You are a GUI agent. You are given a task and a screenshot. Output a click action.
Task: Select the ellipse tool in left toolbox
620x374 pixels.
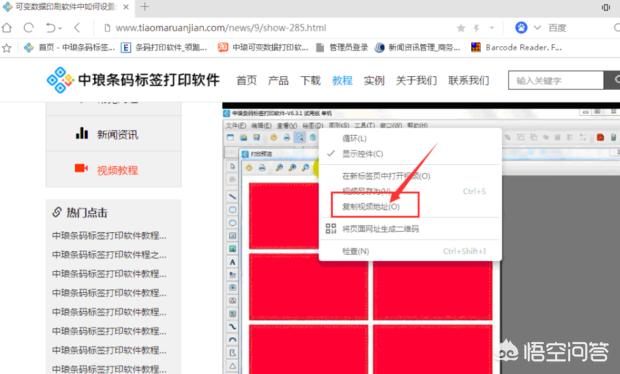click(232, 223)
